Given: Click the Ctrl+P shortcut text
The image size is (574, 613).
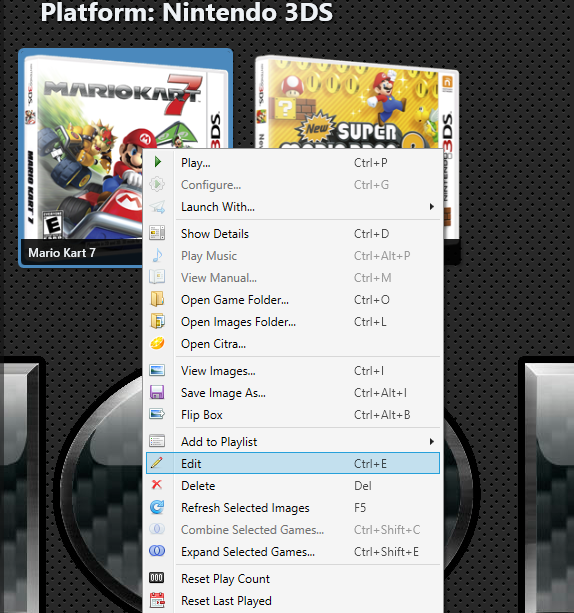Looking at the screenshot, I should tap(371, 163).
